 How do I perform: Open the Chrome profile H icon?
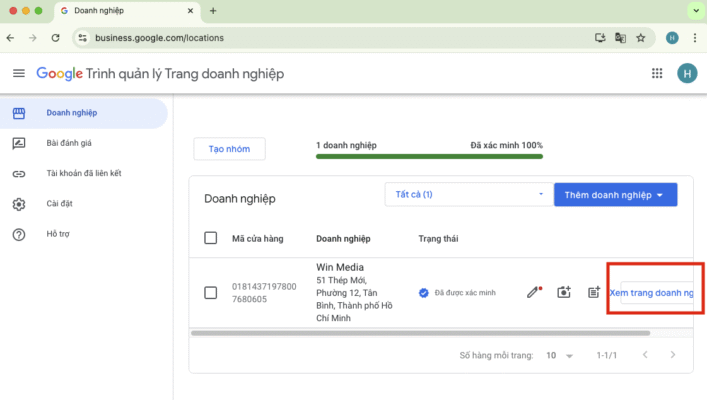click(672, 38)
